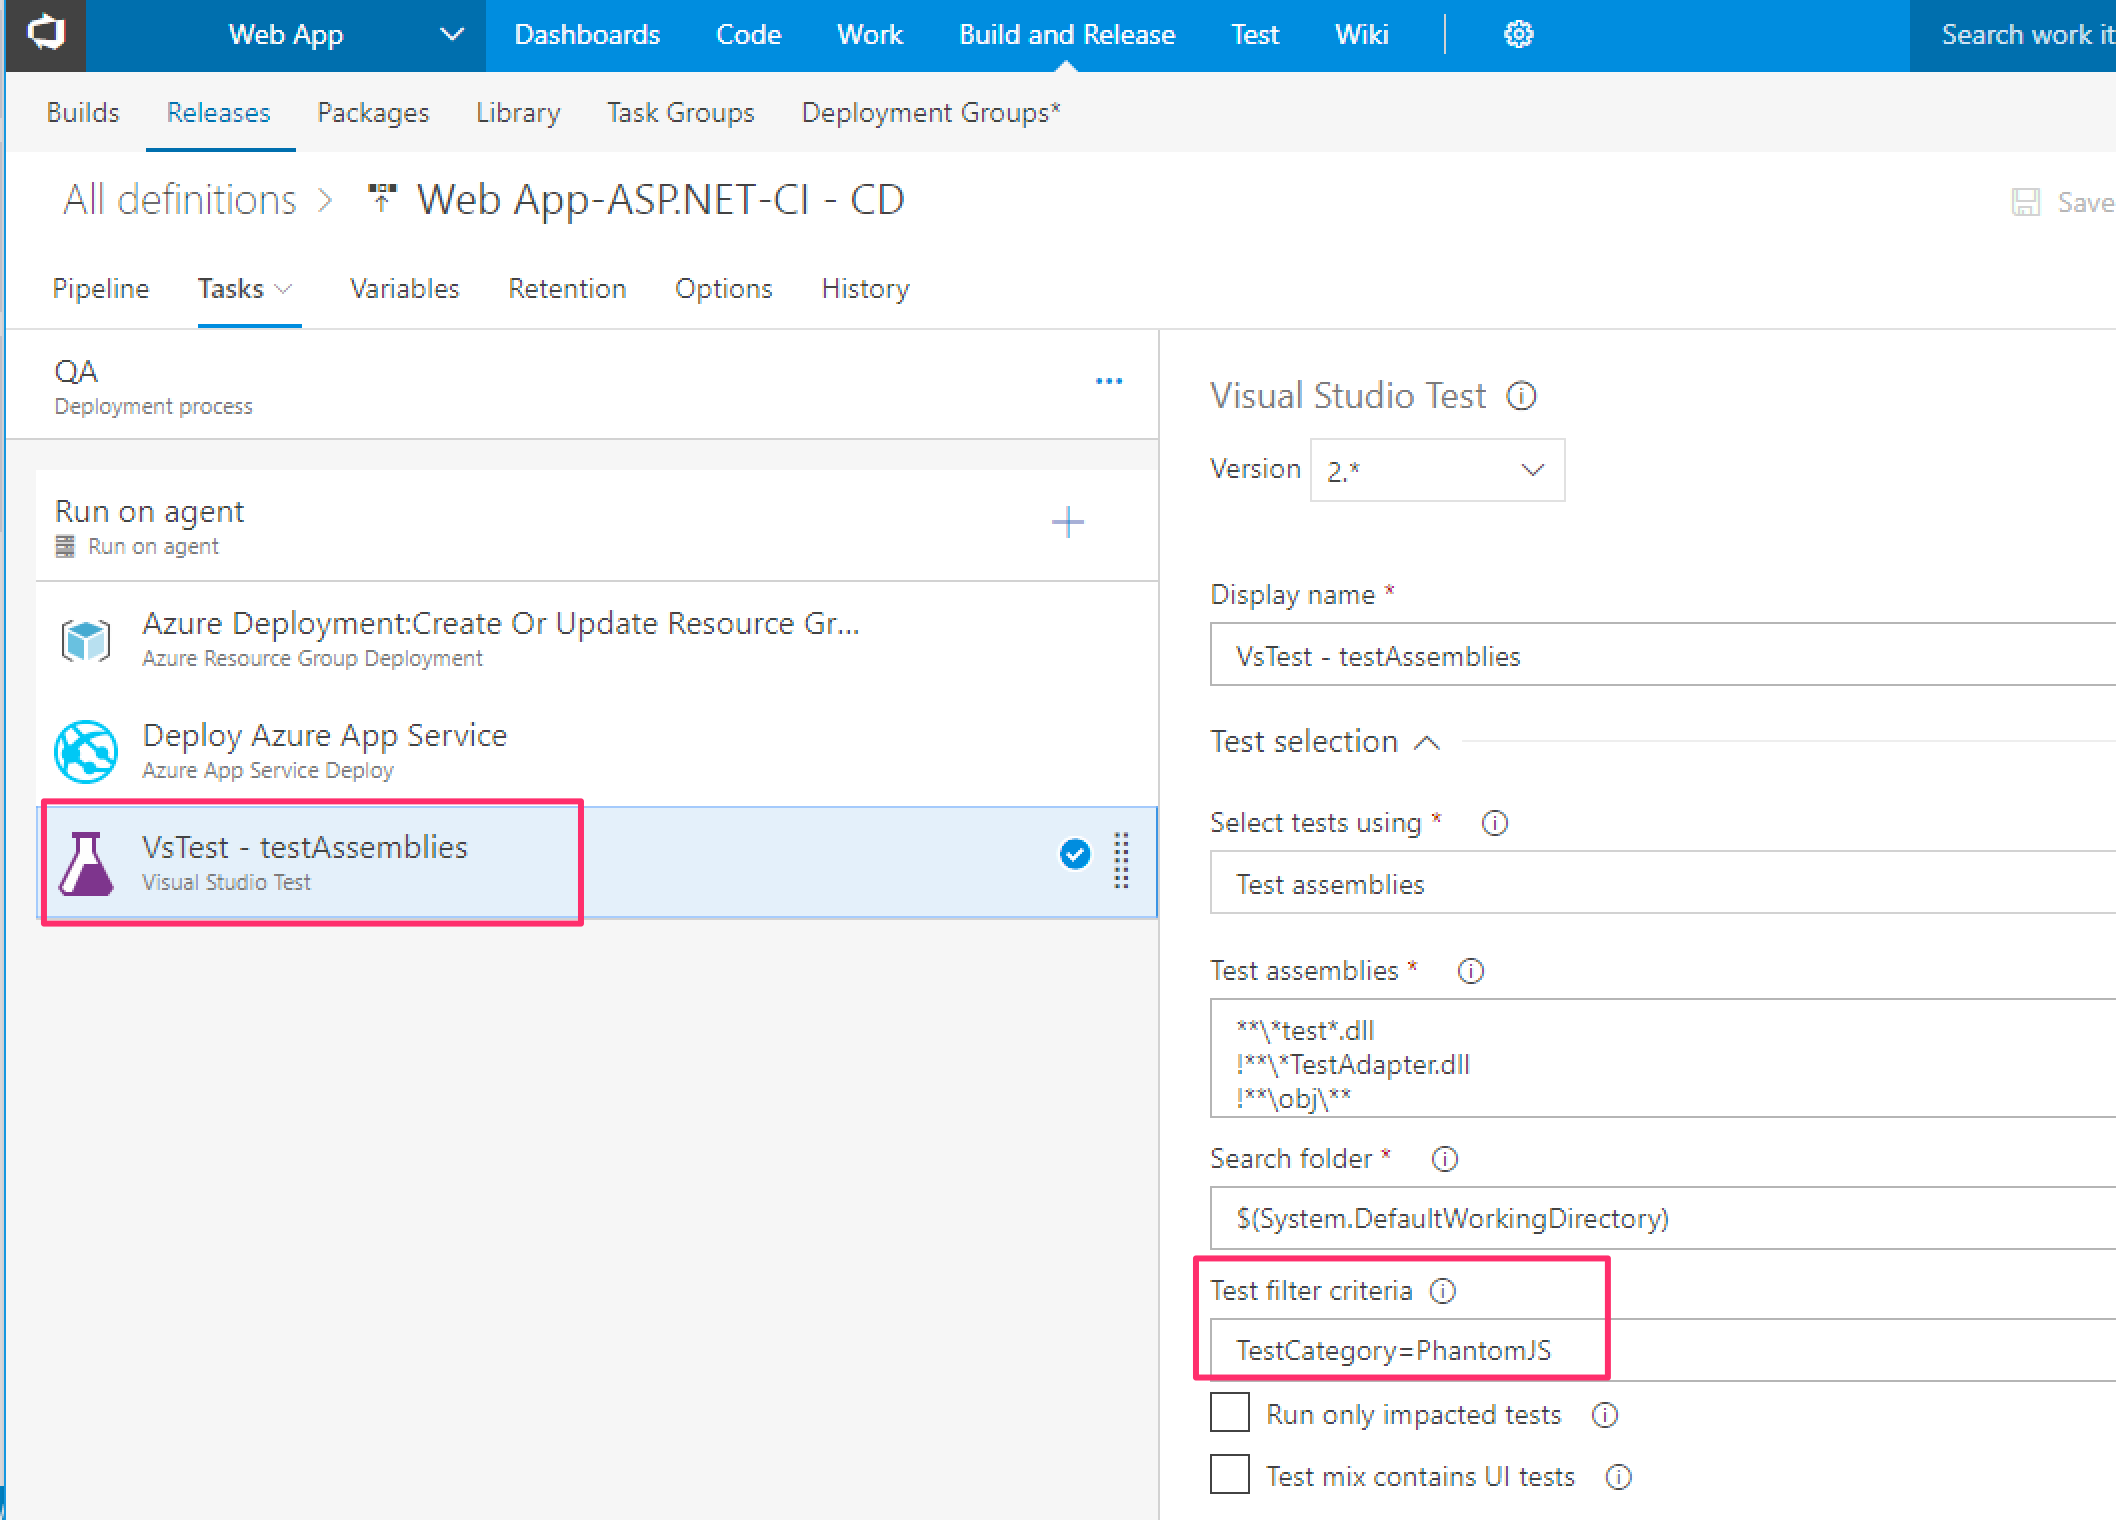Click the plus icon to add a task
Viewport: 2116px width, 1520px height.
1068,522
